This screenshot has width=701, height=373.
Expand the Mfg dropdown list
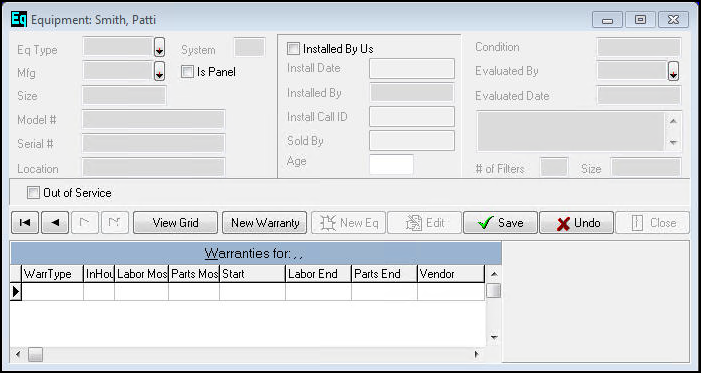pyautogui.click(x=160, y=72)
